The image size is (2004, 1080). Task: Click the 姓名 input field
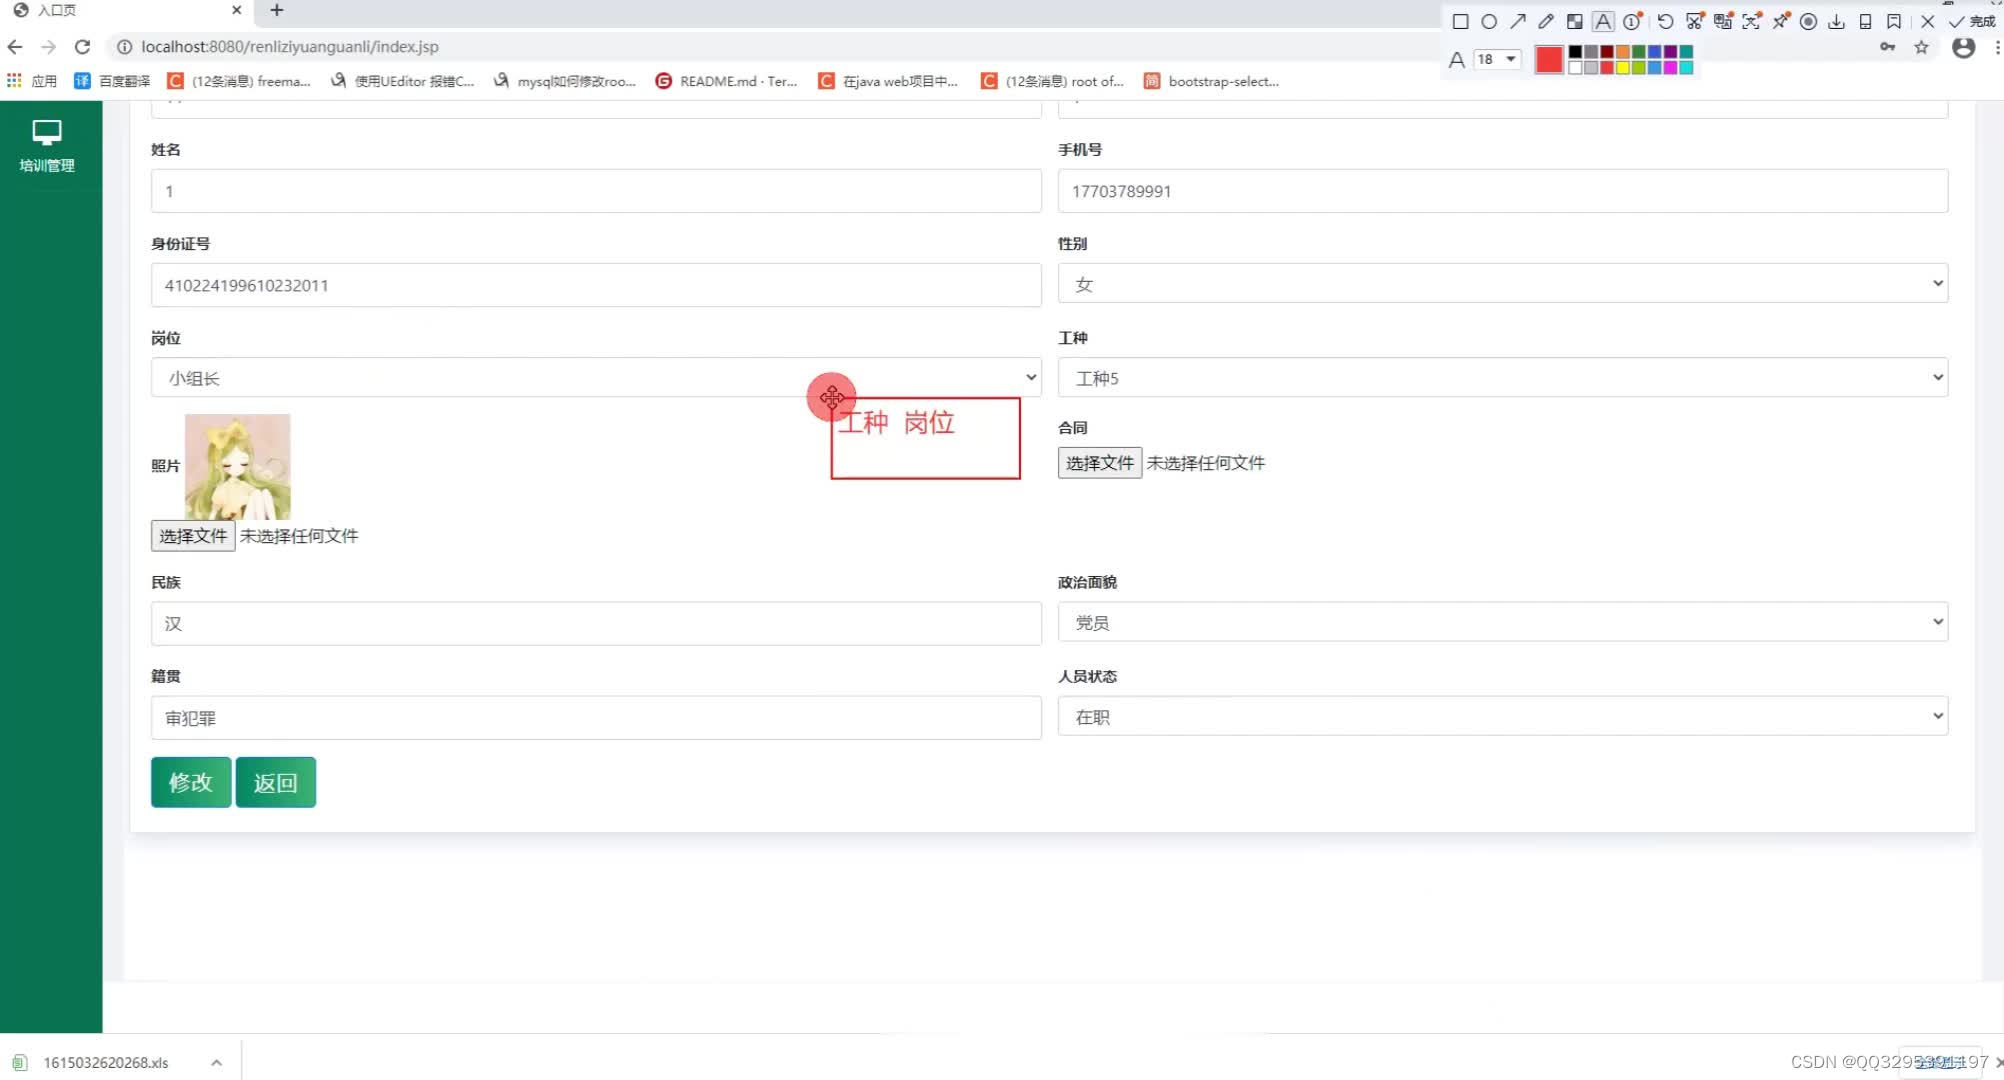coord(596,191)
